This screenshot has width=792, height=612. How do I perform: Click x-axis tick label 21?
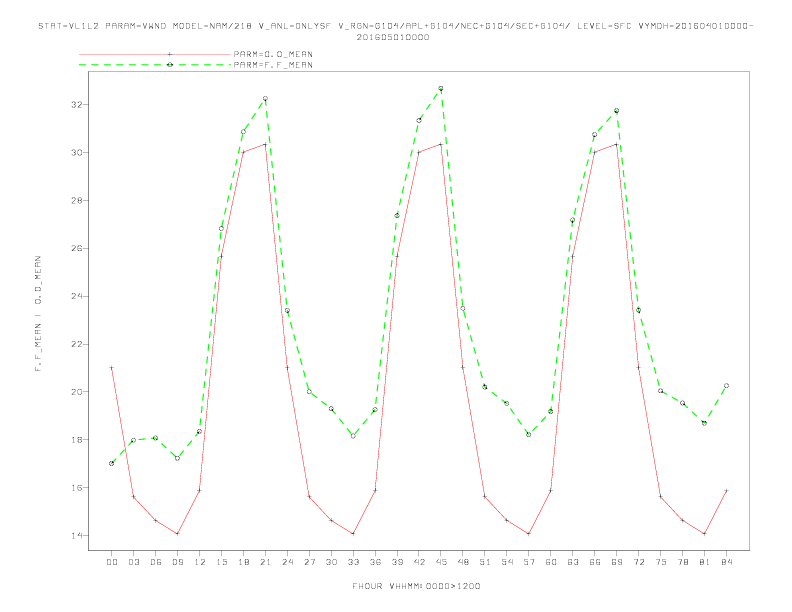265,562
